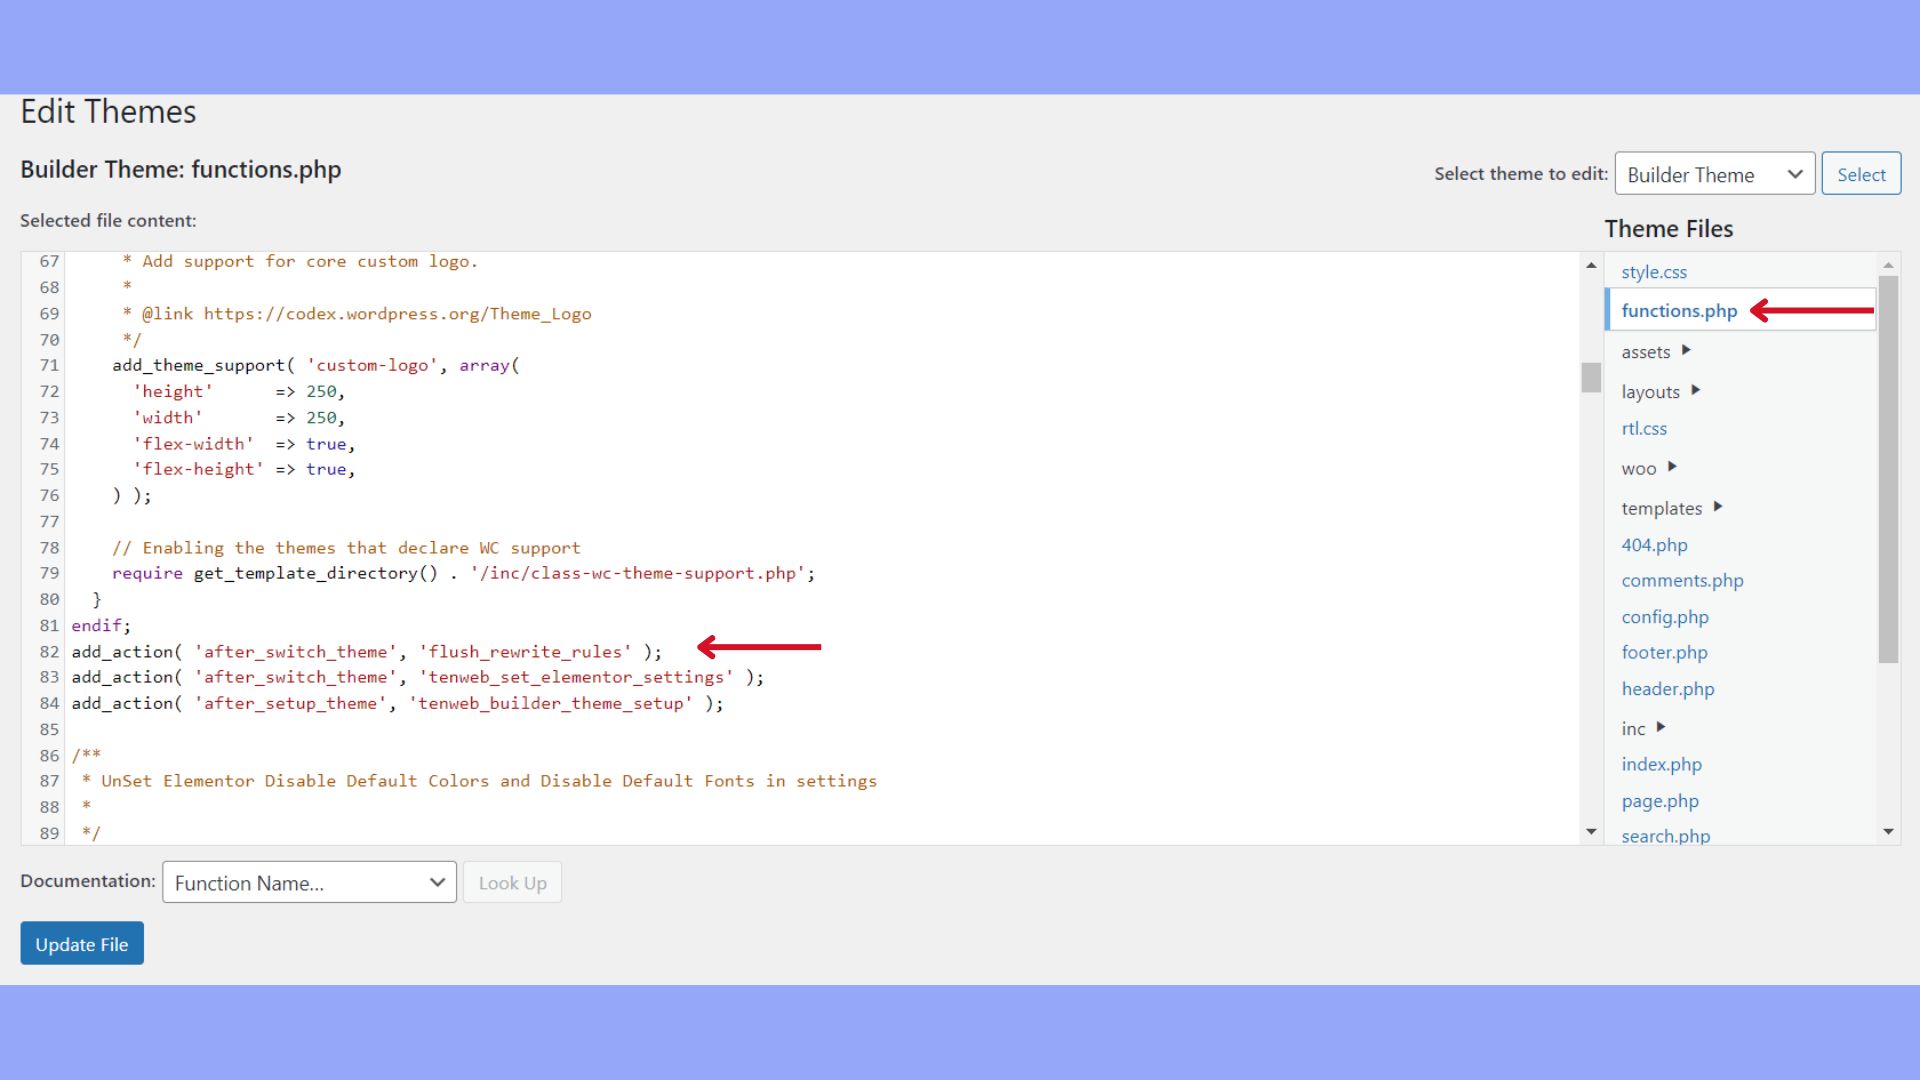1920x1080 pixels.
Task: Open the rtl.css file
Action: [x=1643, y=428]
